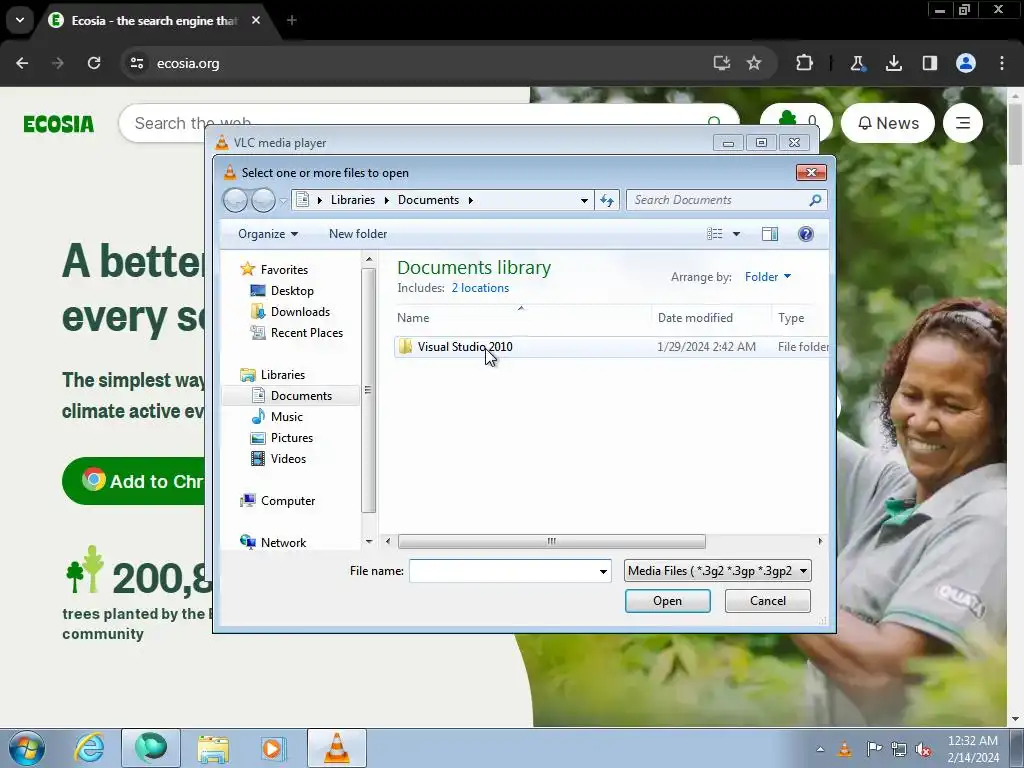
Task: Open Chrome downloads icon
Action: pyautogui.click(x=893, y=63)
